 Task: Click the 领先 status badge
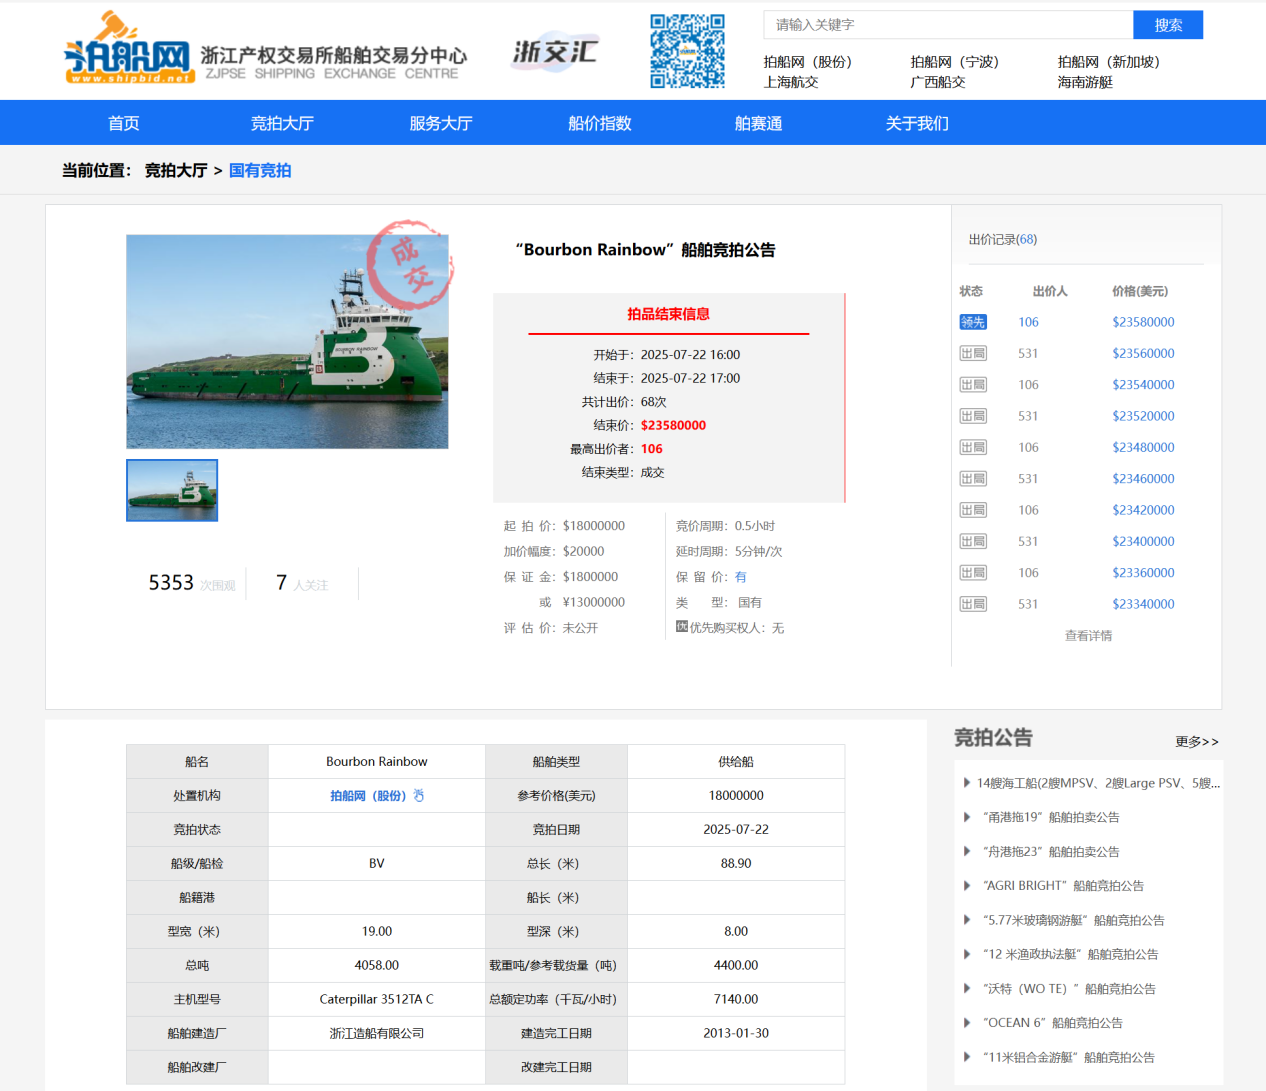pos(973,322)
